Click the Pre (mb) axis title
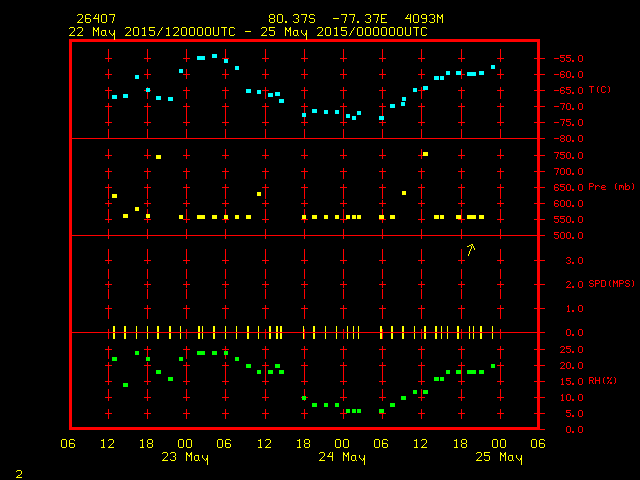Image resolution: width=640 pixels, height=480 pixels. 611,187
